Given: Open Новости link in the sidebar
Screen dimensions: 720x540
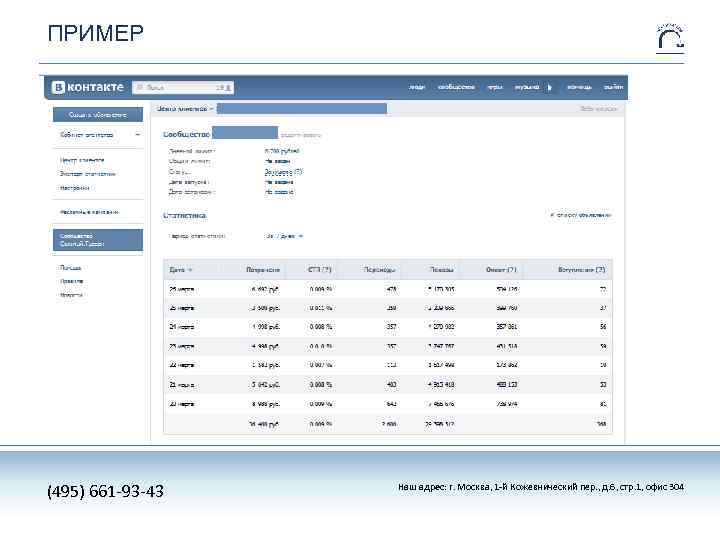Looking at the screenshot, I should 71,295.
